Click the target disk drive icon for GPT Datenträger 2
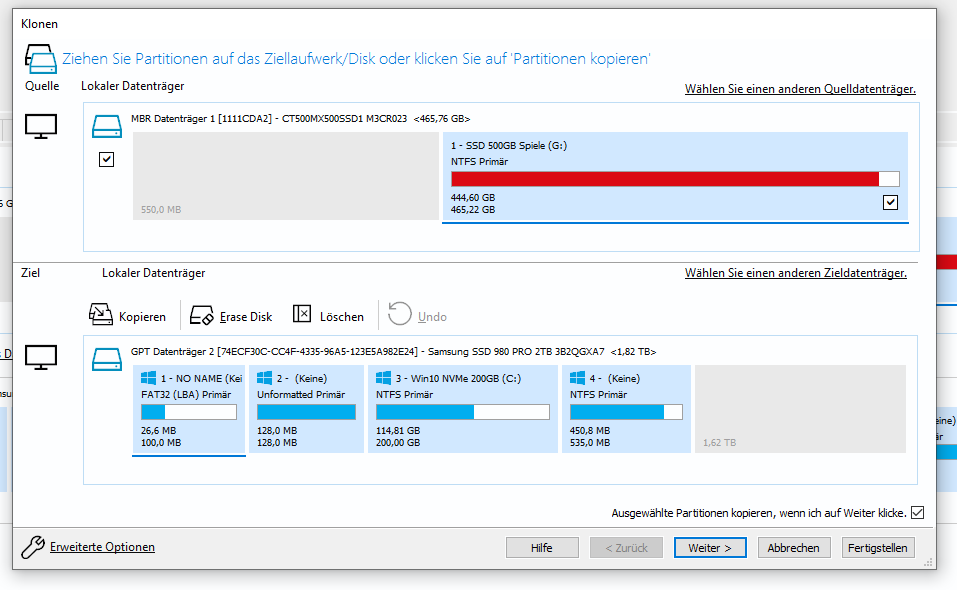 (107, 359)
